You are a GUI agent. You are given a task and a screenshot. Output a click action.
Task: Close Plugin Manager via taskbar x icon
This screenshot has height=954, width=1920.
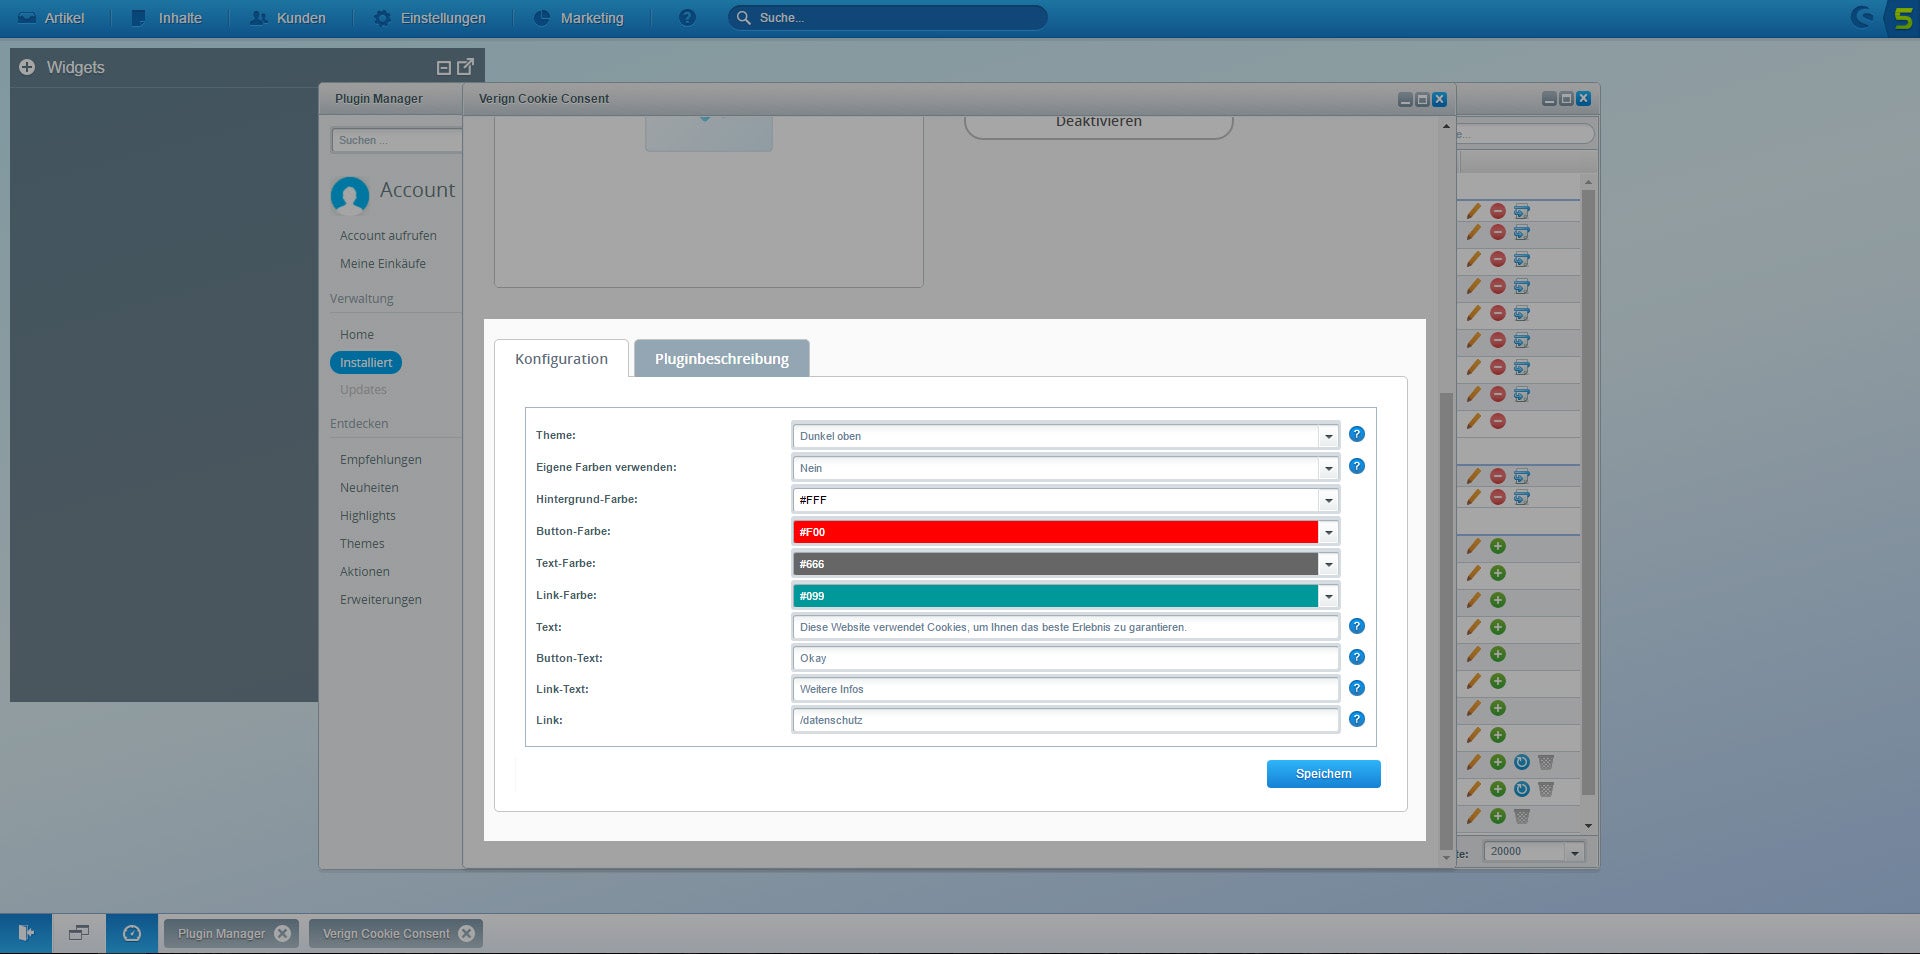(283, 933)
